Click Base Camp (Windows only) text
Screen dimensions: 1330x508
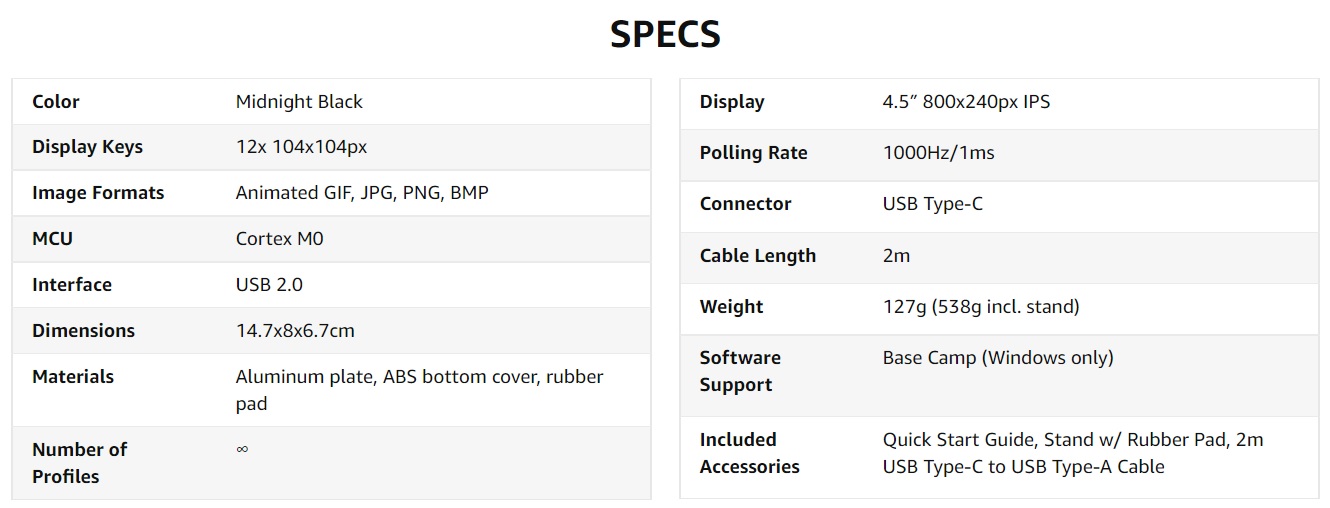coord(998,358)
